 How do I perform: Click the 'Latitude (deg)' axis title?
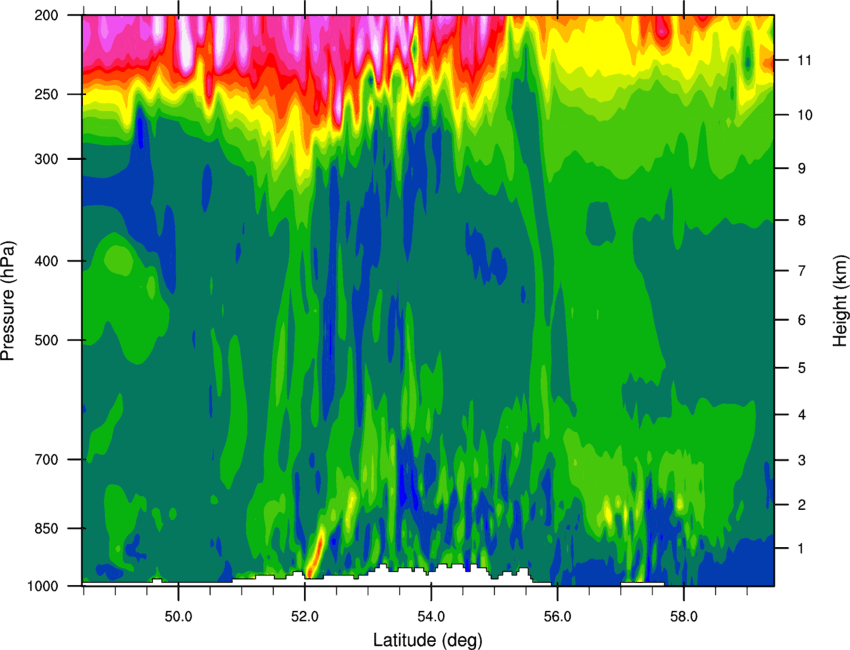pyautogui.click(x=427, y=640)
